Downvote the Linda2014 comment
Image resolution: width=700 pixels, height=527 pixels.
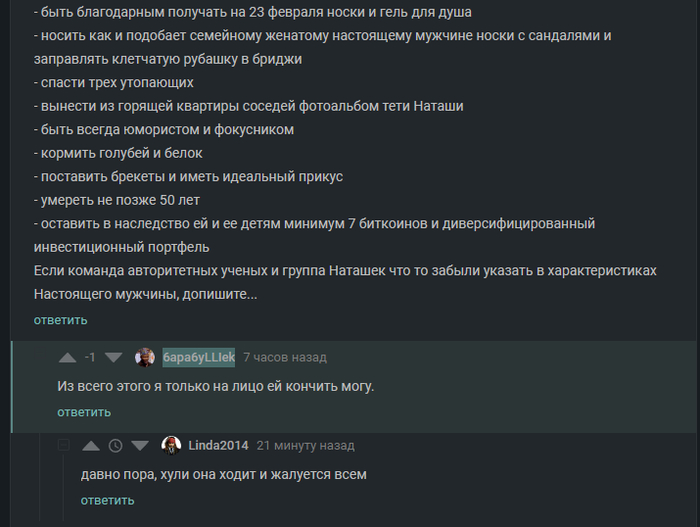tap(139, 445)
